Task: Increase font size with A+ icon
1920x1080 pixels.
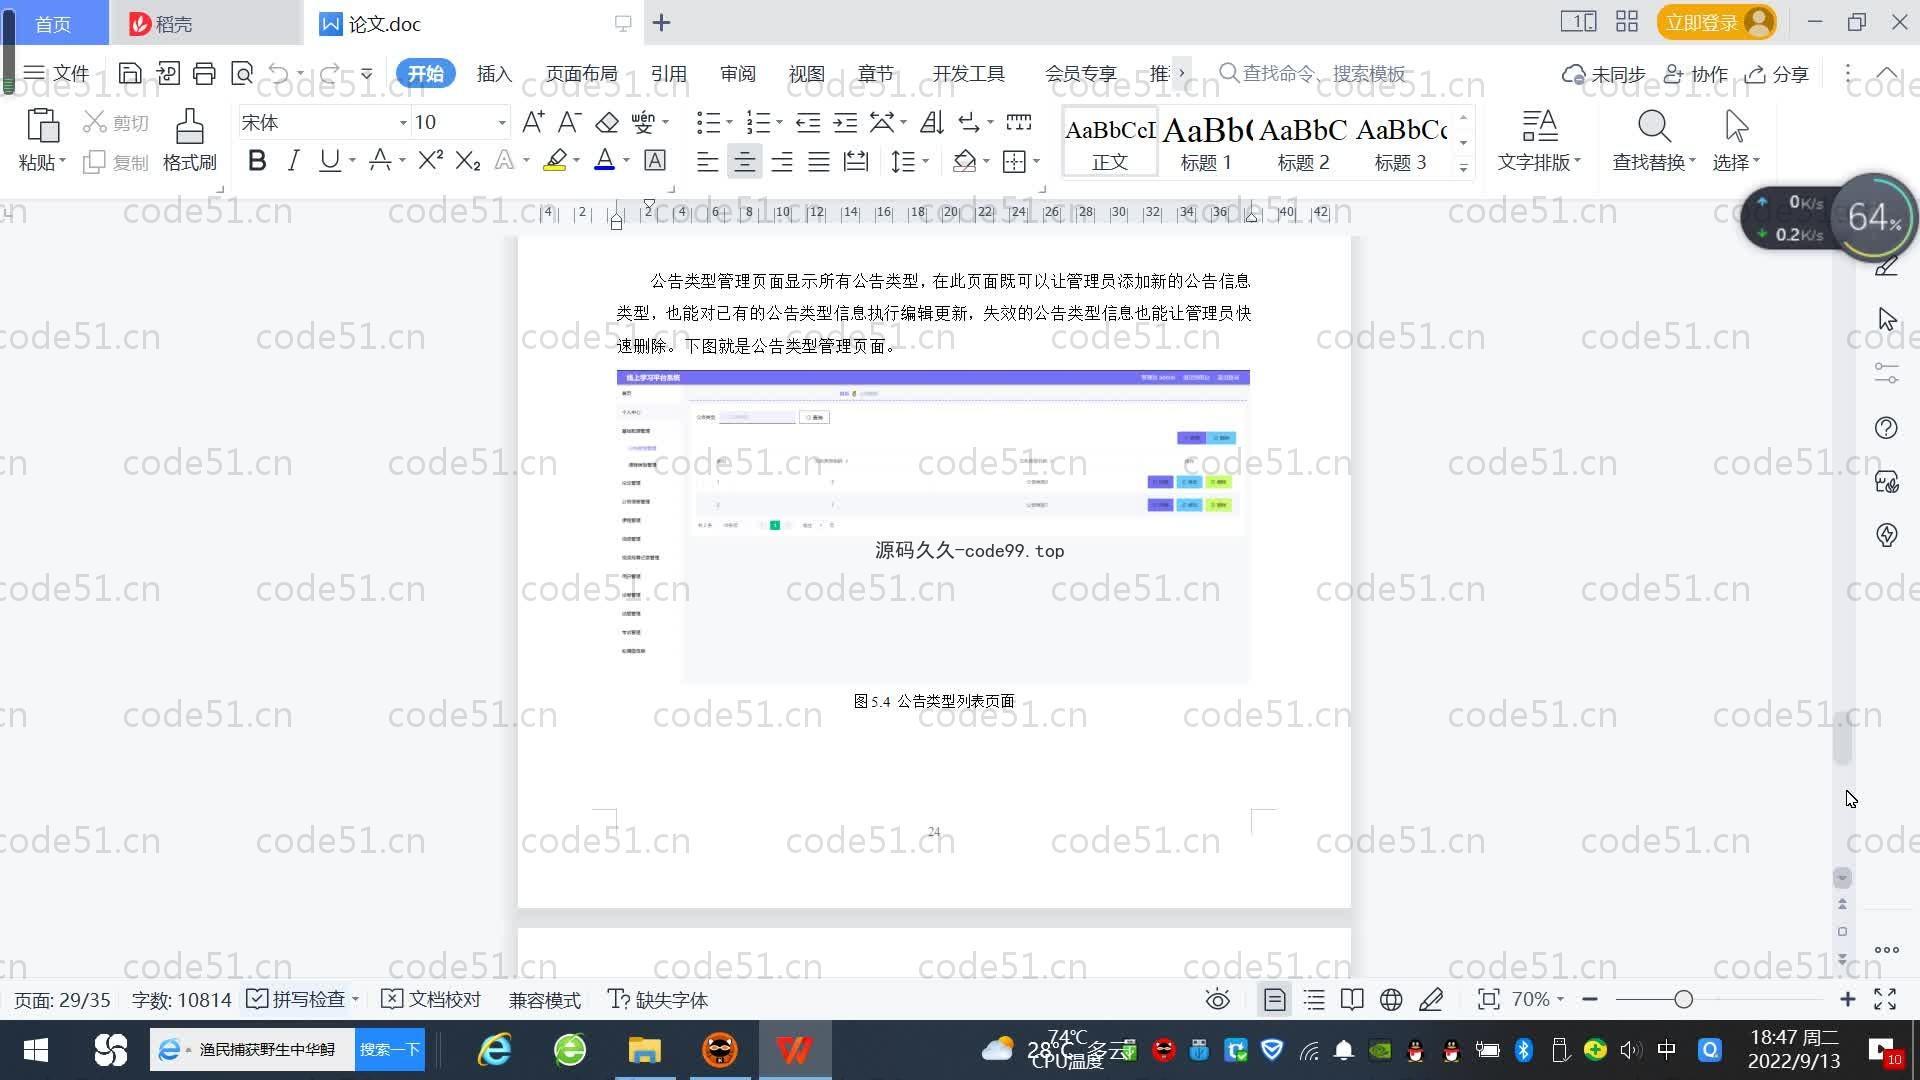Action: [x=533, y=122]
